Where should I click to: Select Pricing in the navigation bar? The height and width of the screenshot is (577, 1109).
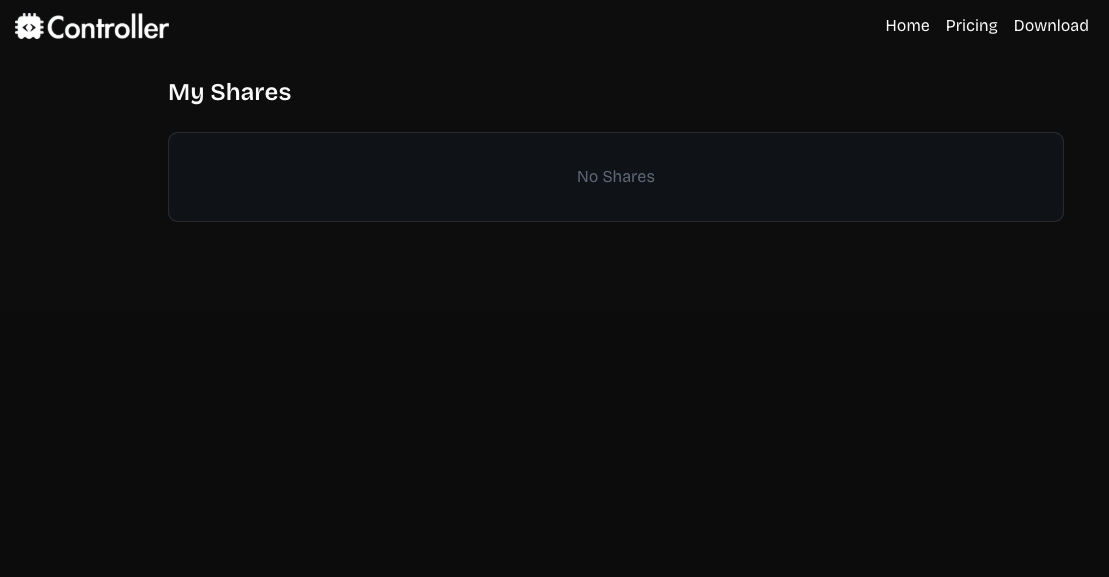(971, 26)
